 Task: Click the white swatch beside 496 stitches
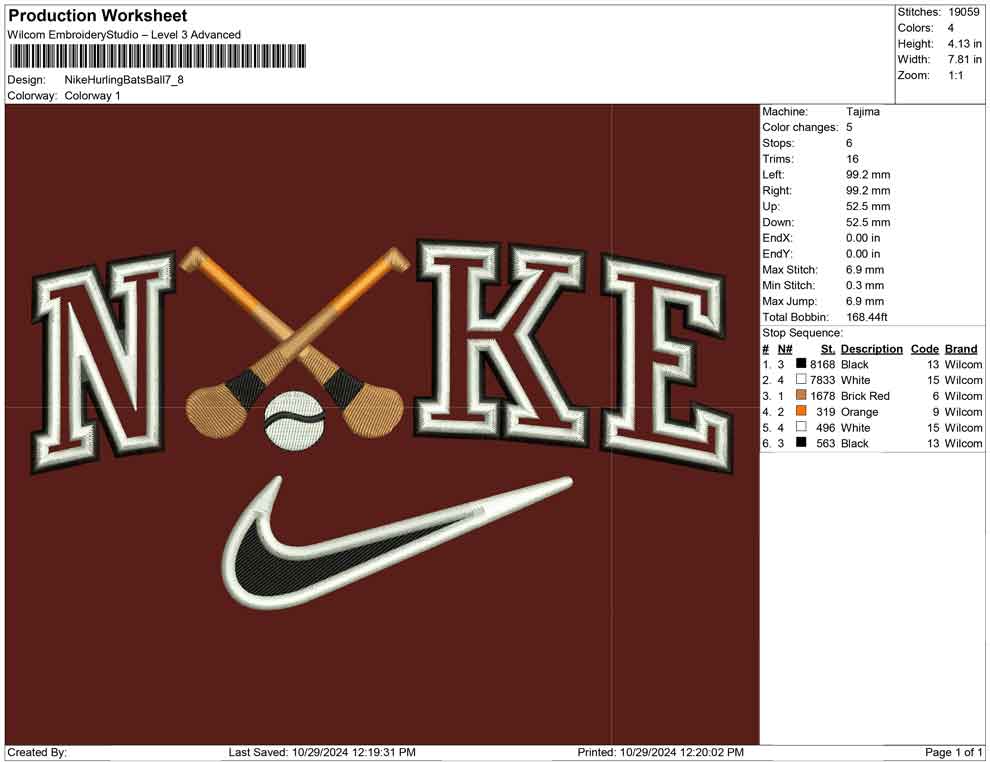[x=801, y=427]
